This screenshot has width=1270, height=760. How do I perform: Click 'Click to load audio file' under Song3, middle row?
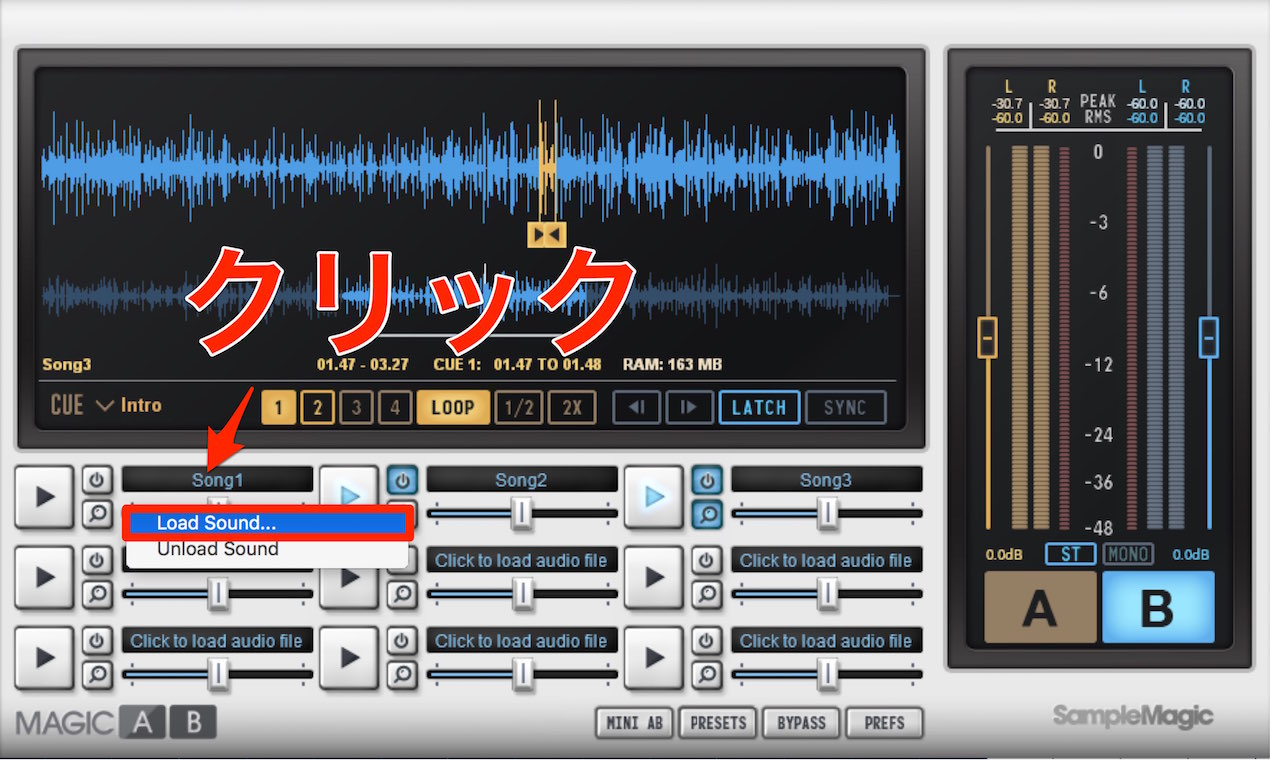click(827, 560)
